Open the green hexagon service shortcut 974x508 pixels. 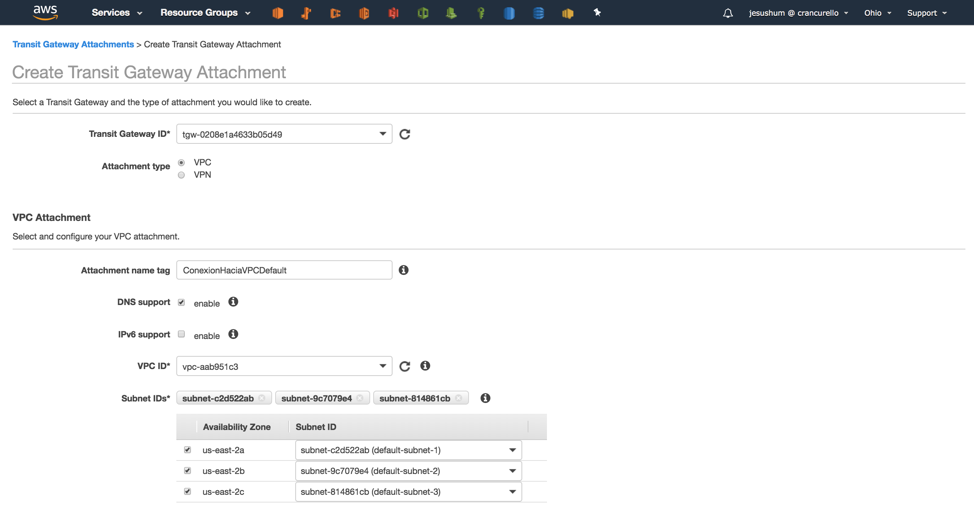click(x=422, y=12)
